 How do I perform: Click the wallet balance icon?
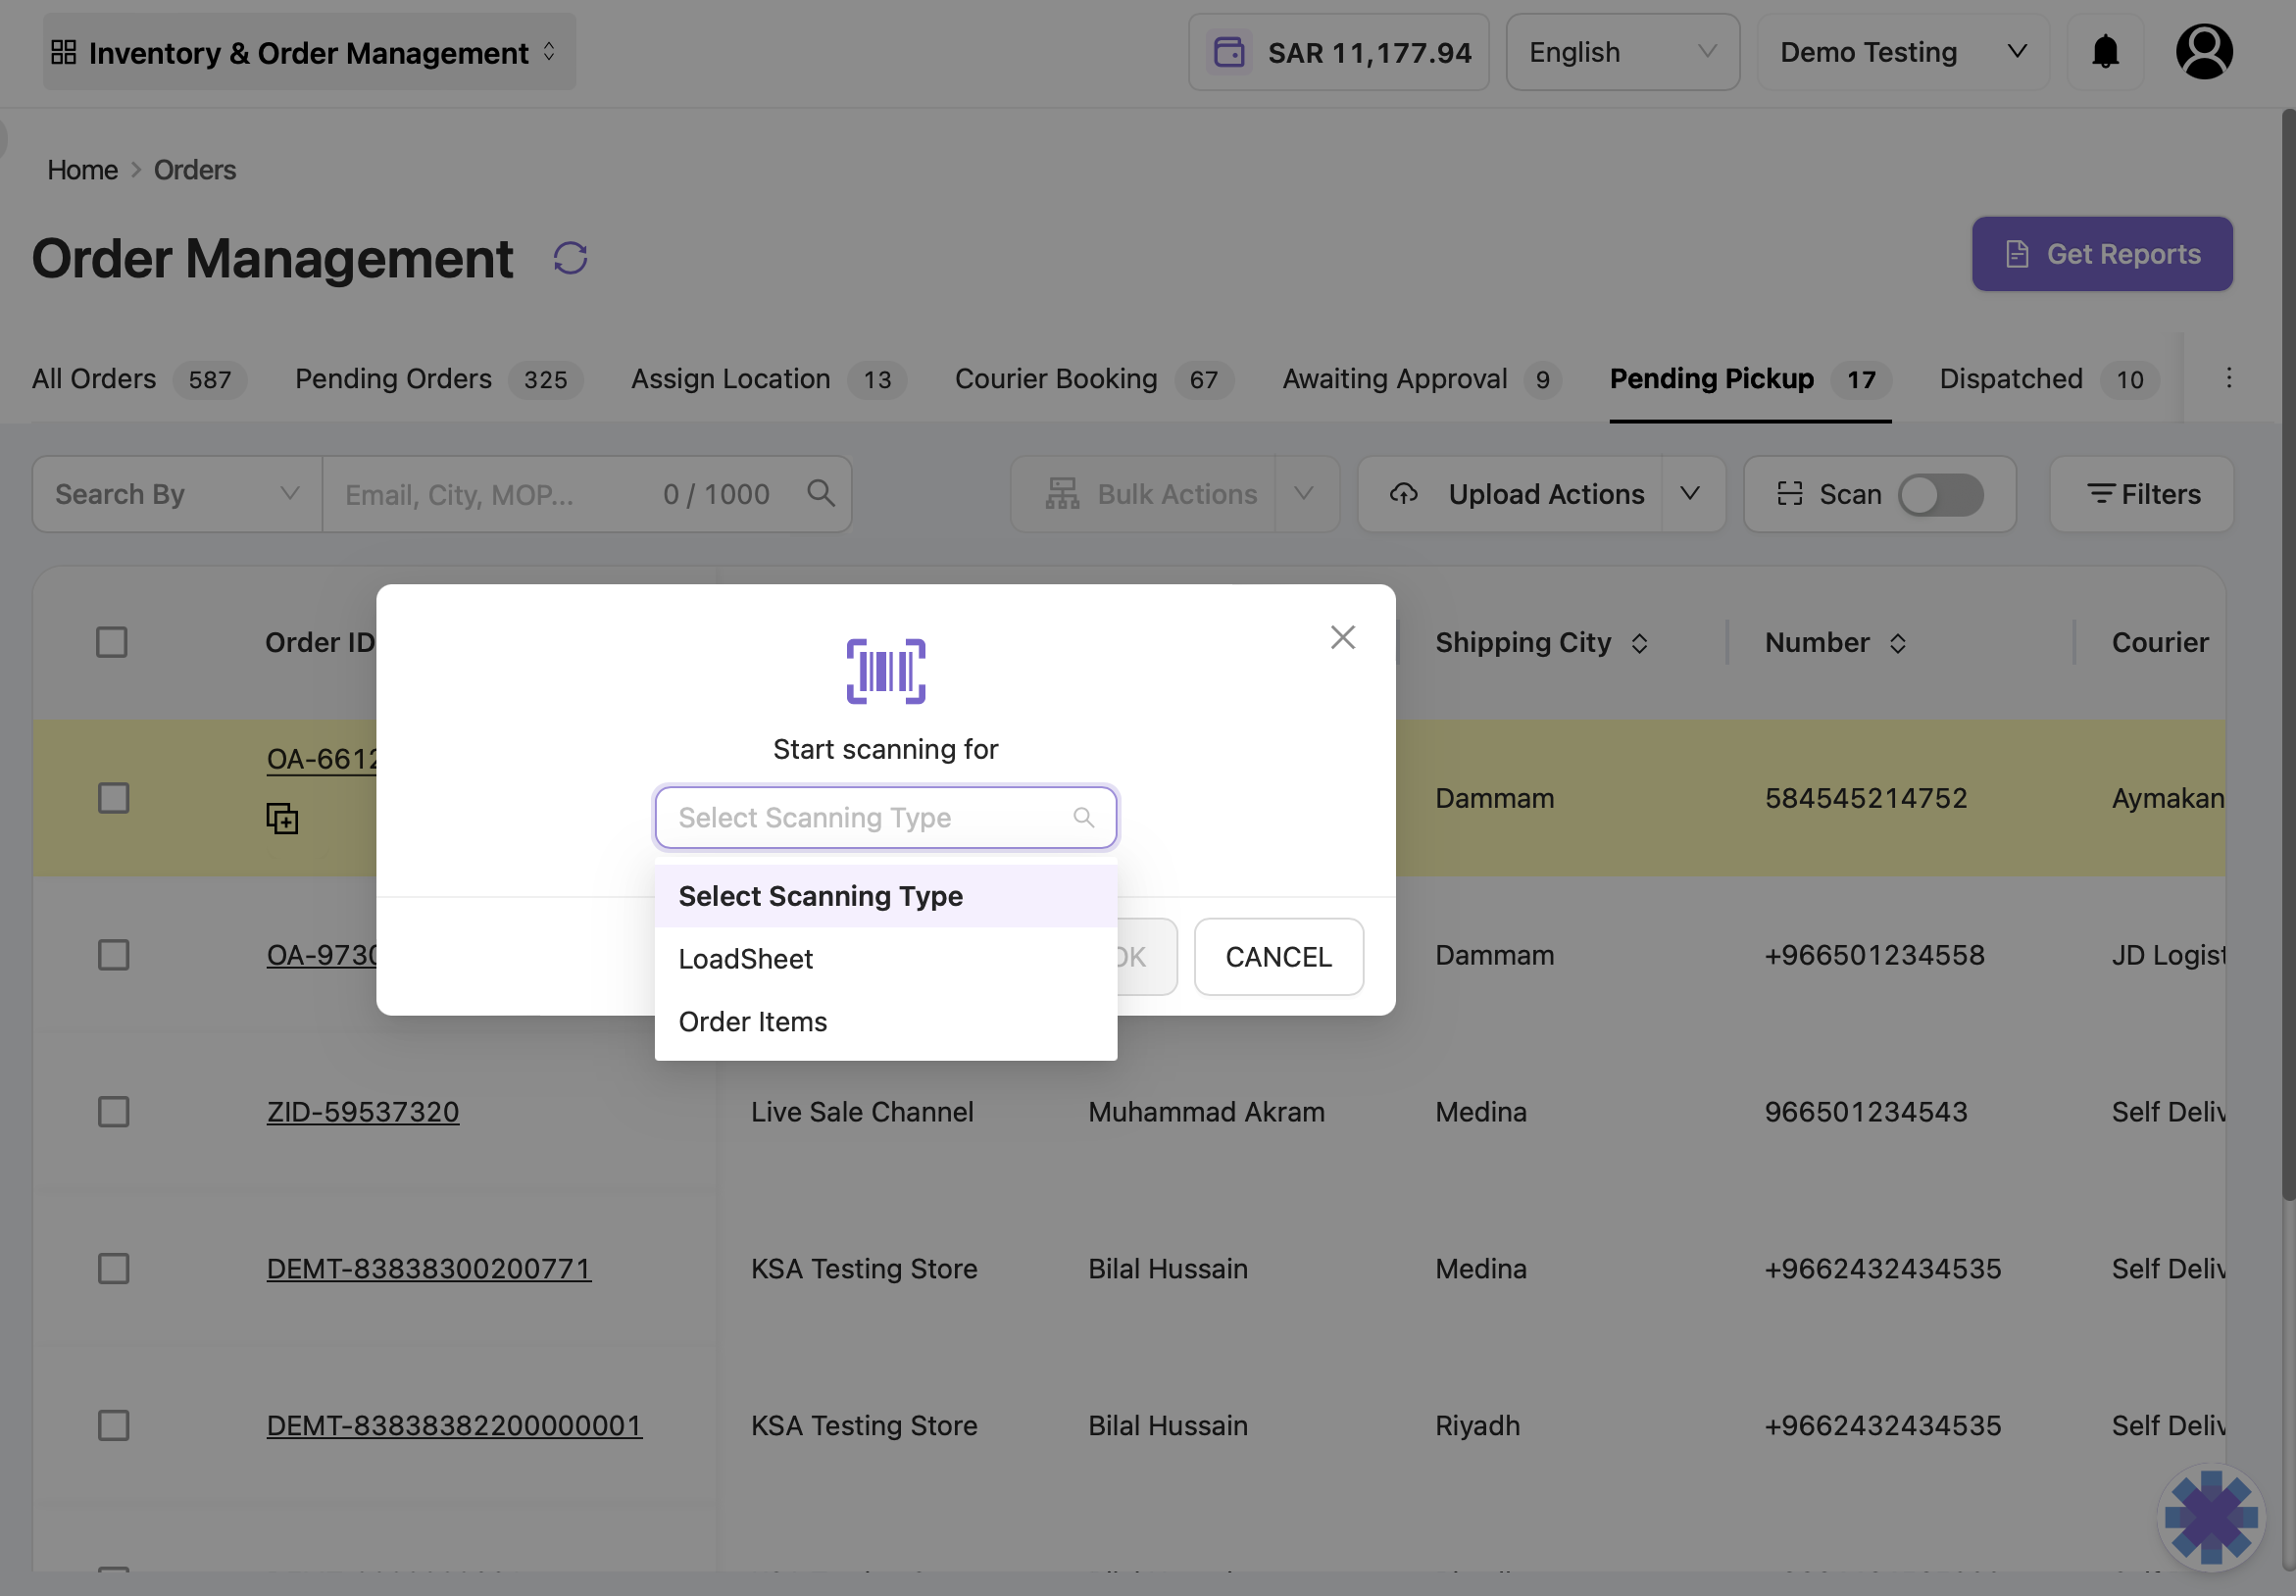[x=1228, y=52]
